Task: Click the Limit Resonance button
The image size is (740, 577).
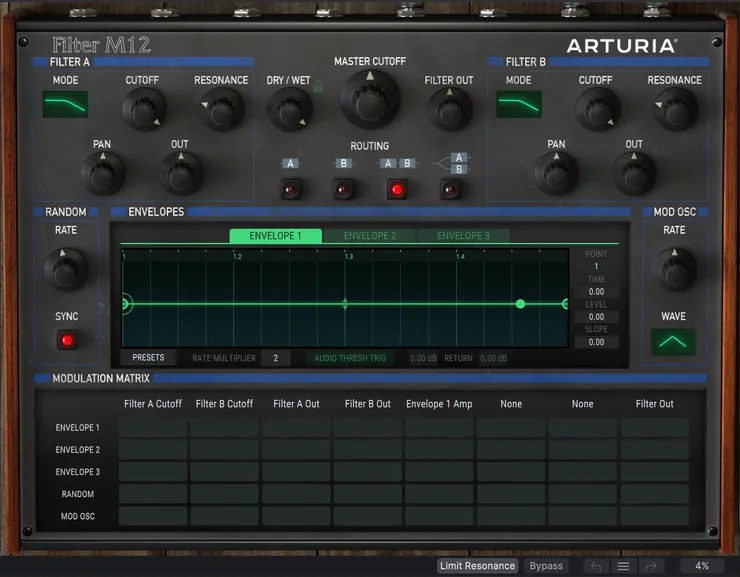Action: pyautogui.click(x=478, y=566)
